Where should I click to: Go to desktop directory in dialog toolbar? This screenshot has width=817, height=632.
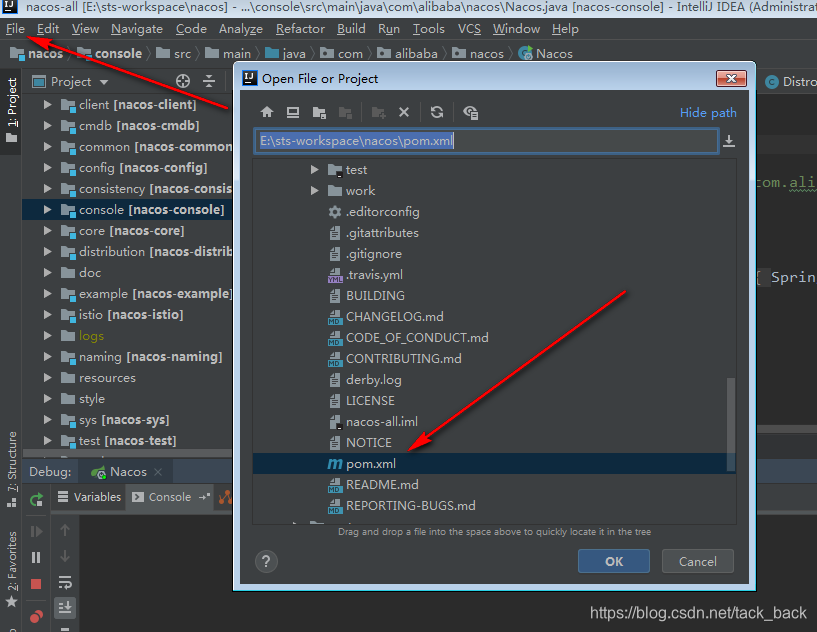pos(293,112)
